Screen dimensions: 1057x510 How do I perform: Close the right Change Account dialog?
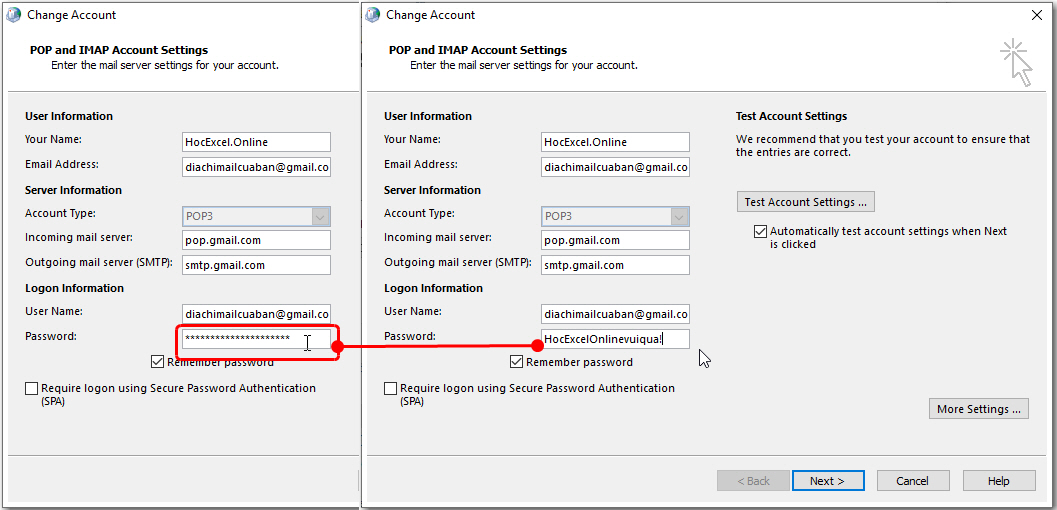point(1036,15)
